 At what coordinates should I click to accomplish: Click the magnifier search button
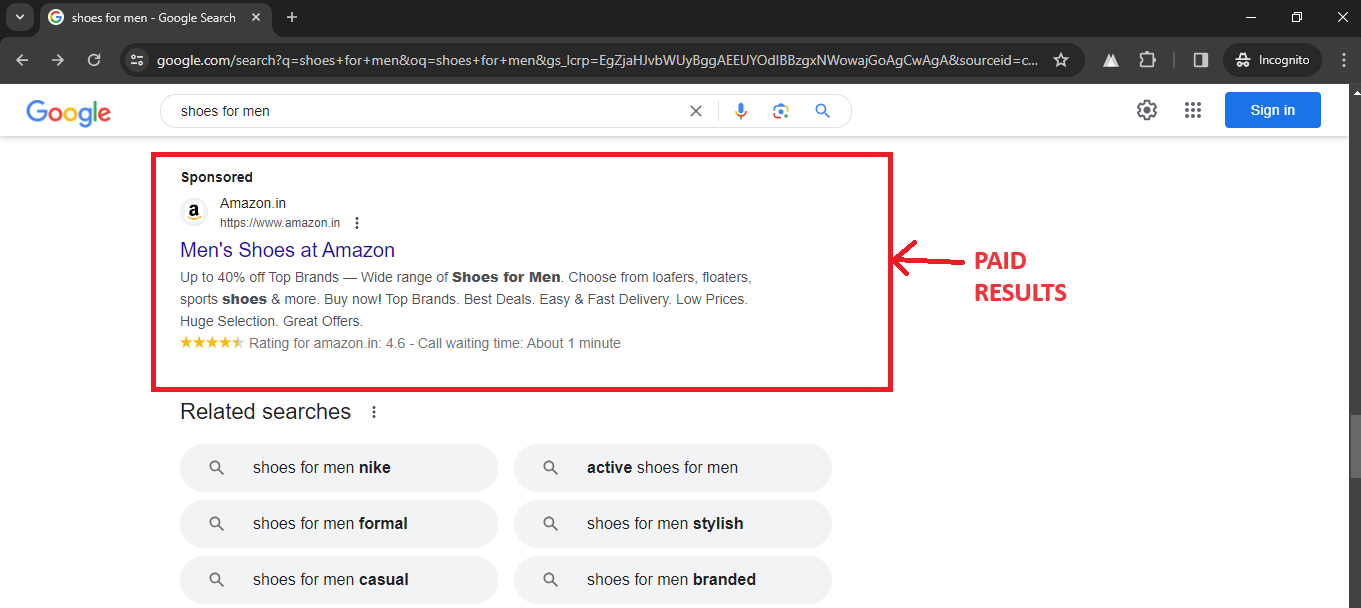(822, 111)
